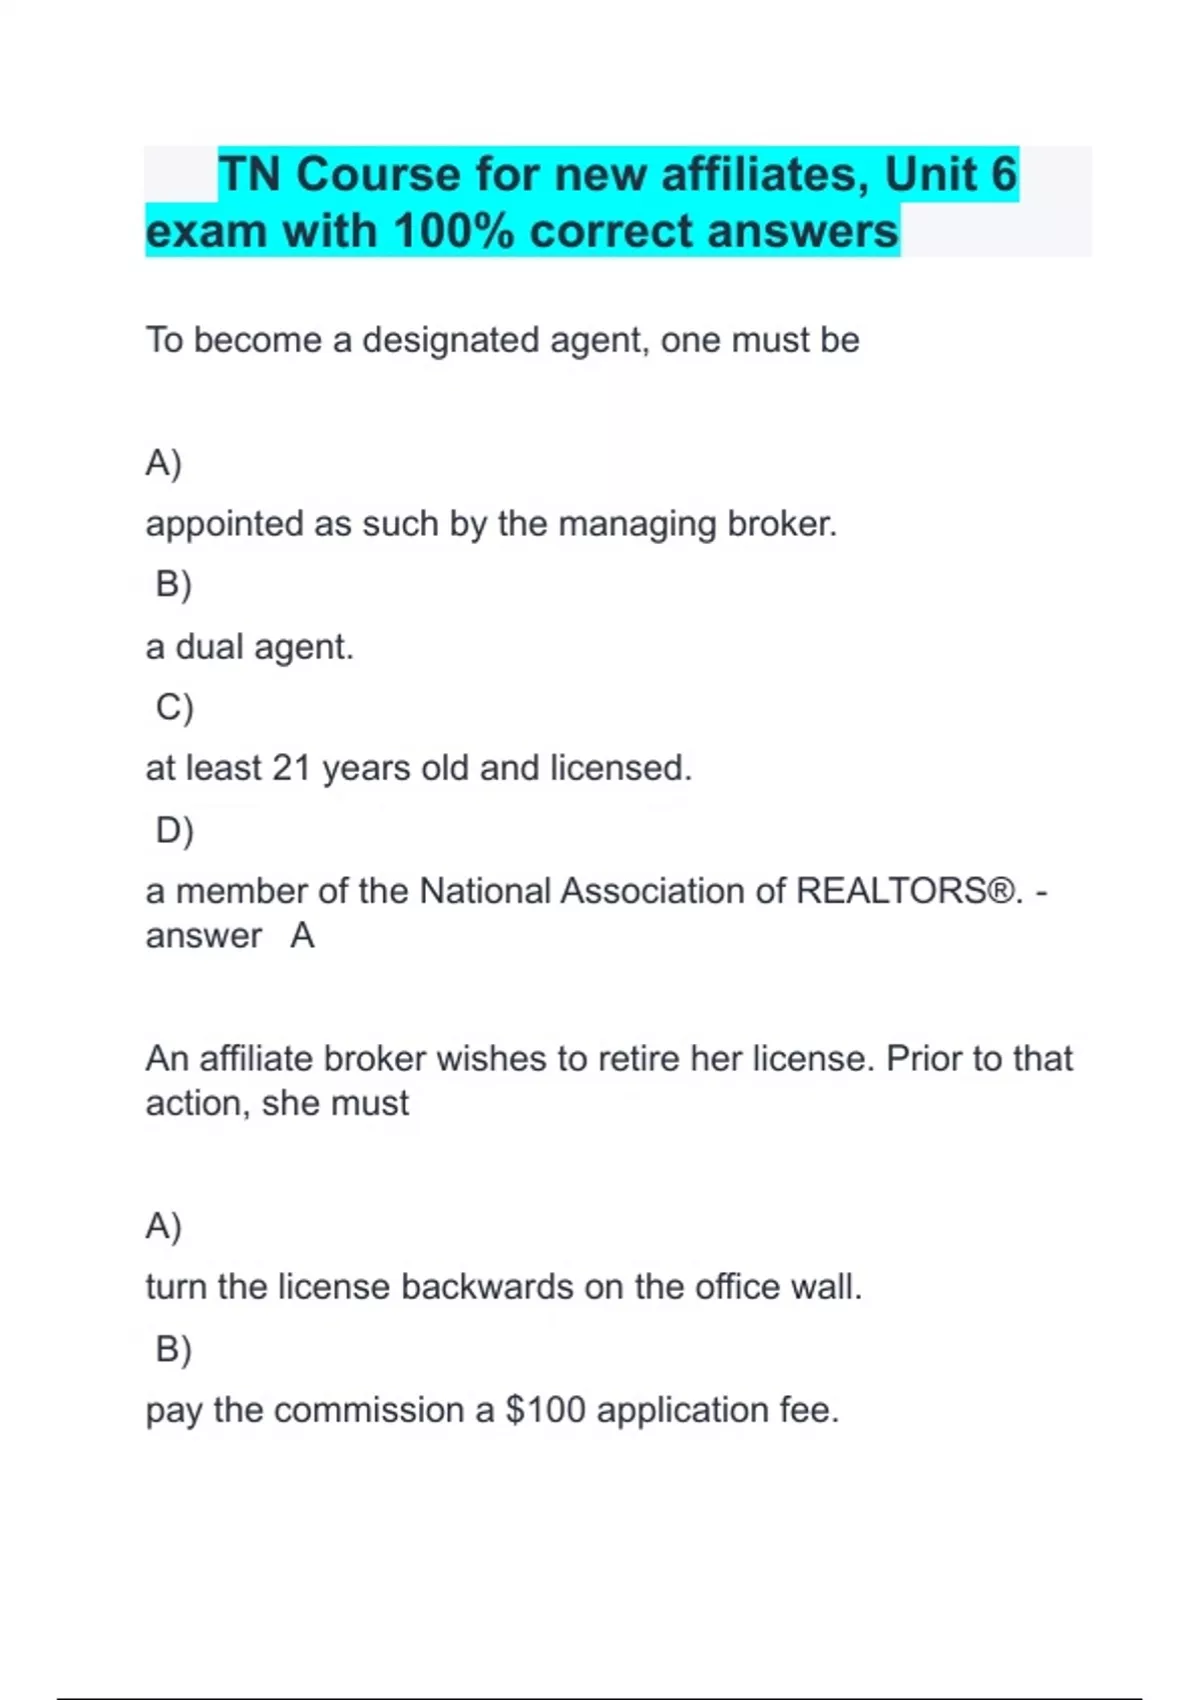Click the question line "An affiliate broker wishes to retire"

pos(608,1058)
